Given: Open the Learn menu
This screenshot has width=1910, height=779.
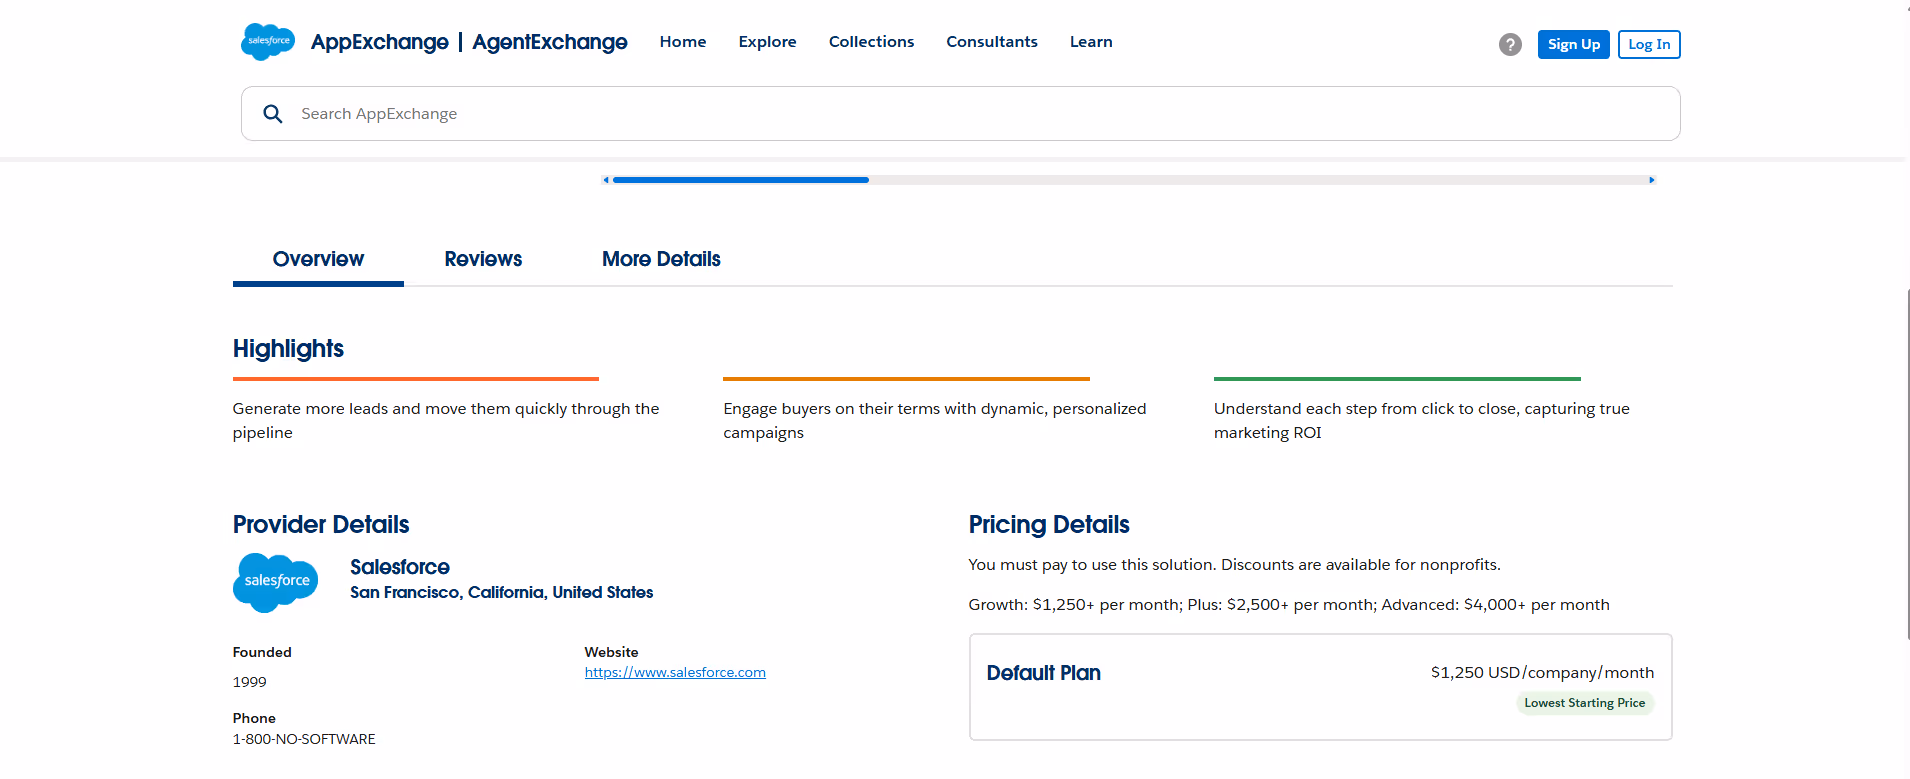Looking at the screenshot, I should pyautogui.click(x=1091, y=42).
